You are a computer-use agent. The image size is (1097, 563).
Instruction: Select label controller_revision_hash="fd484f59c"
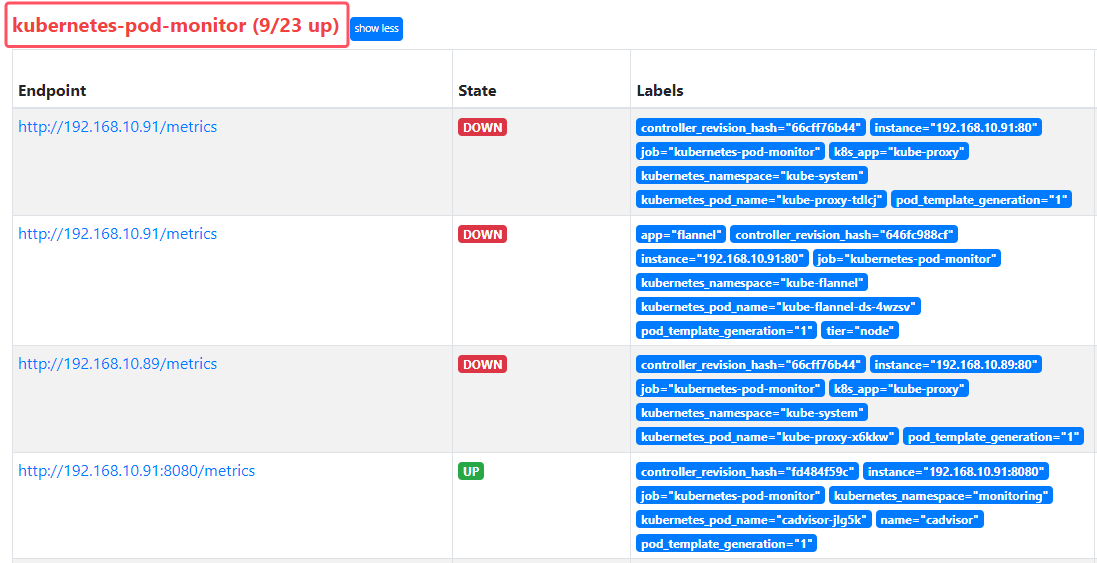747,471
